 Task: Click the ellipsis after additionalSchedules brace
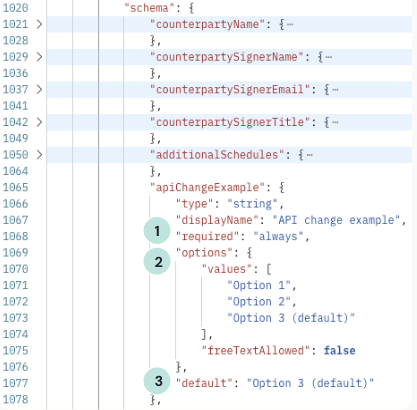click(309, 155)
